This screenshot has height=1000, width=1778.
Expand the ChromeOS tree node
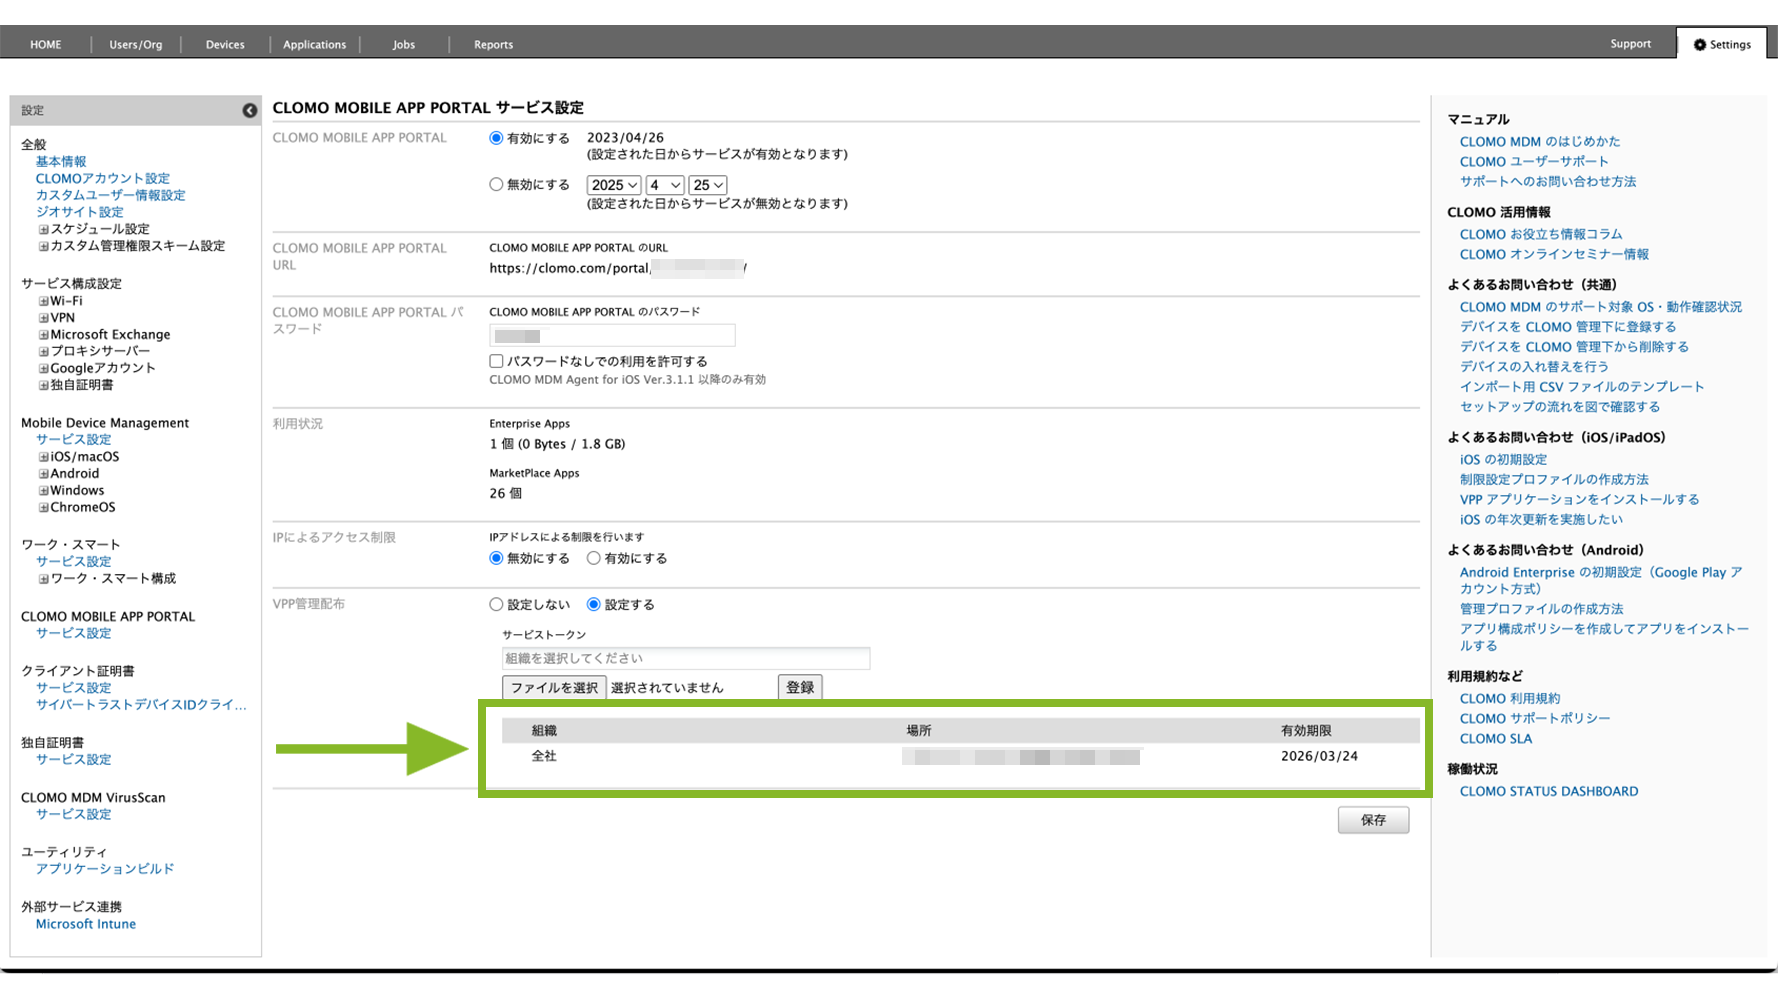pos(43,508)
